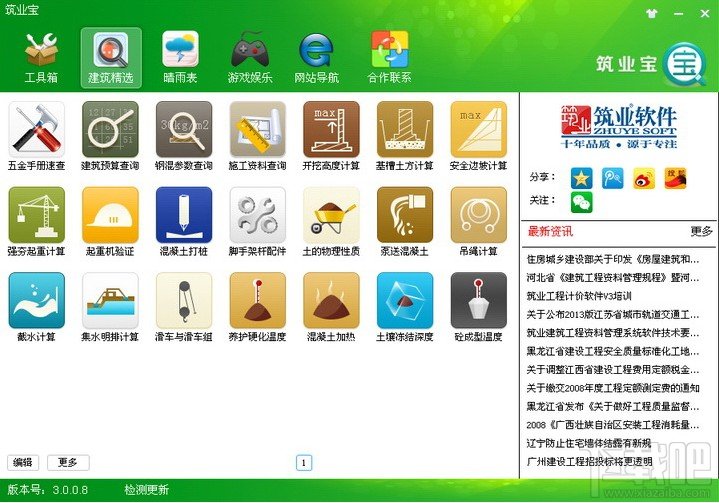The width and height of the screenshot is (719, 503).
Task: Open the 晴雨表 weather tab
Action: click(x=180, y=58)
